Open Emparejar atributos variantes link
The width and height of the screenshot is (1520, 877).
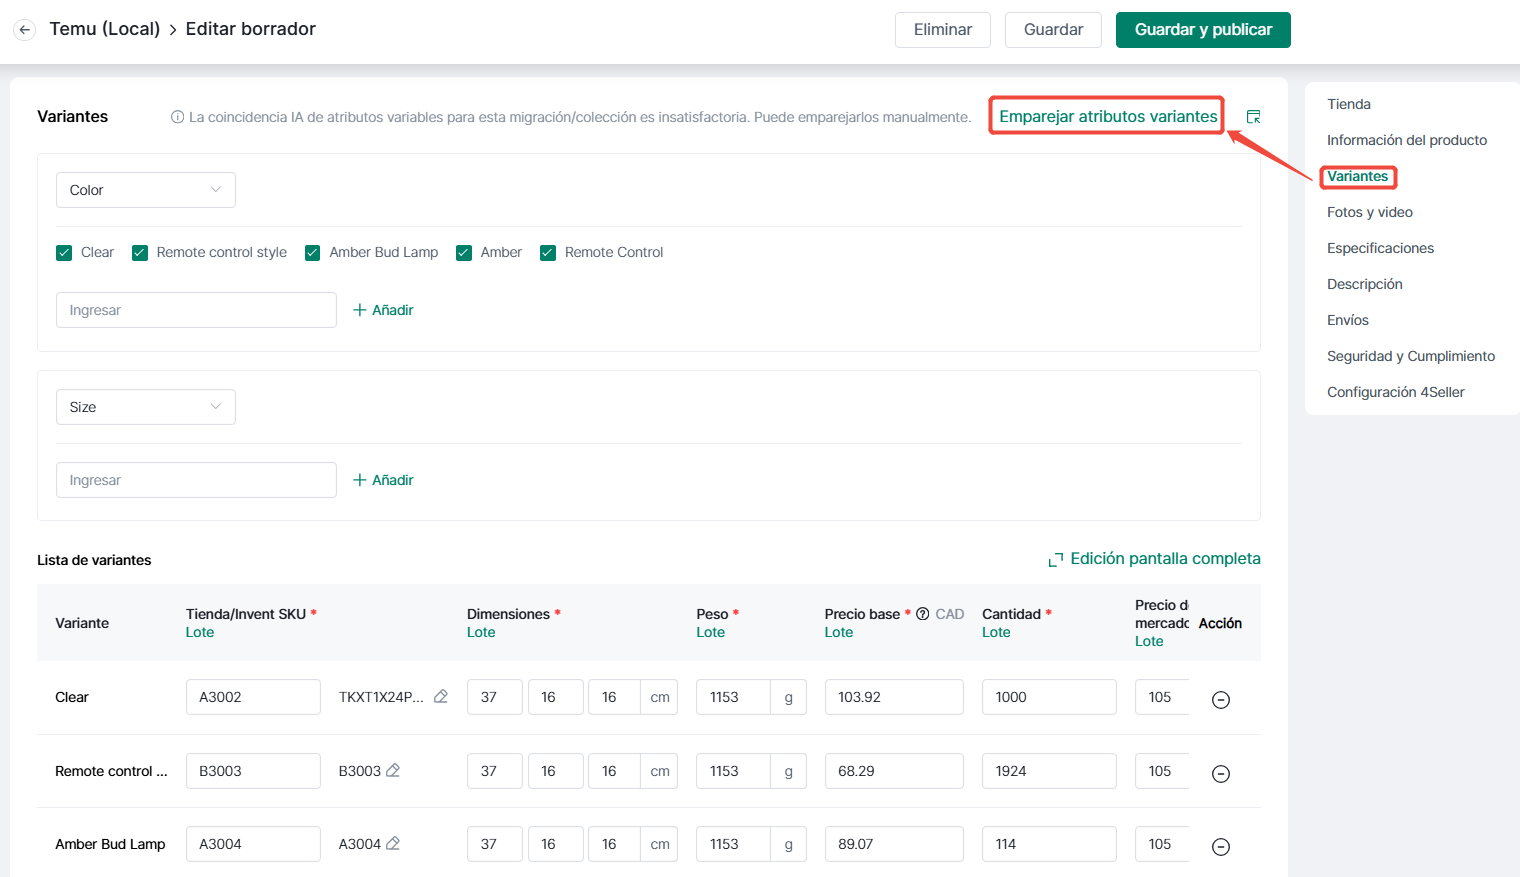[x=1108, y=117]
